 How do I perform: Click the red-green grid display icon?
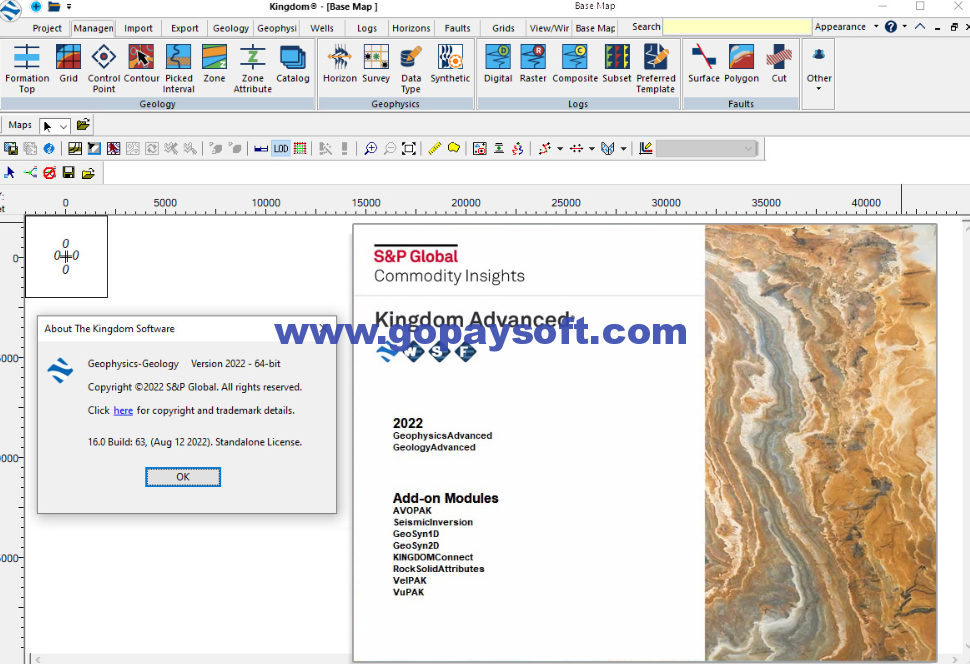point(300,149)
